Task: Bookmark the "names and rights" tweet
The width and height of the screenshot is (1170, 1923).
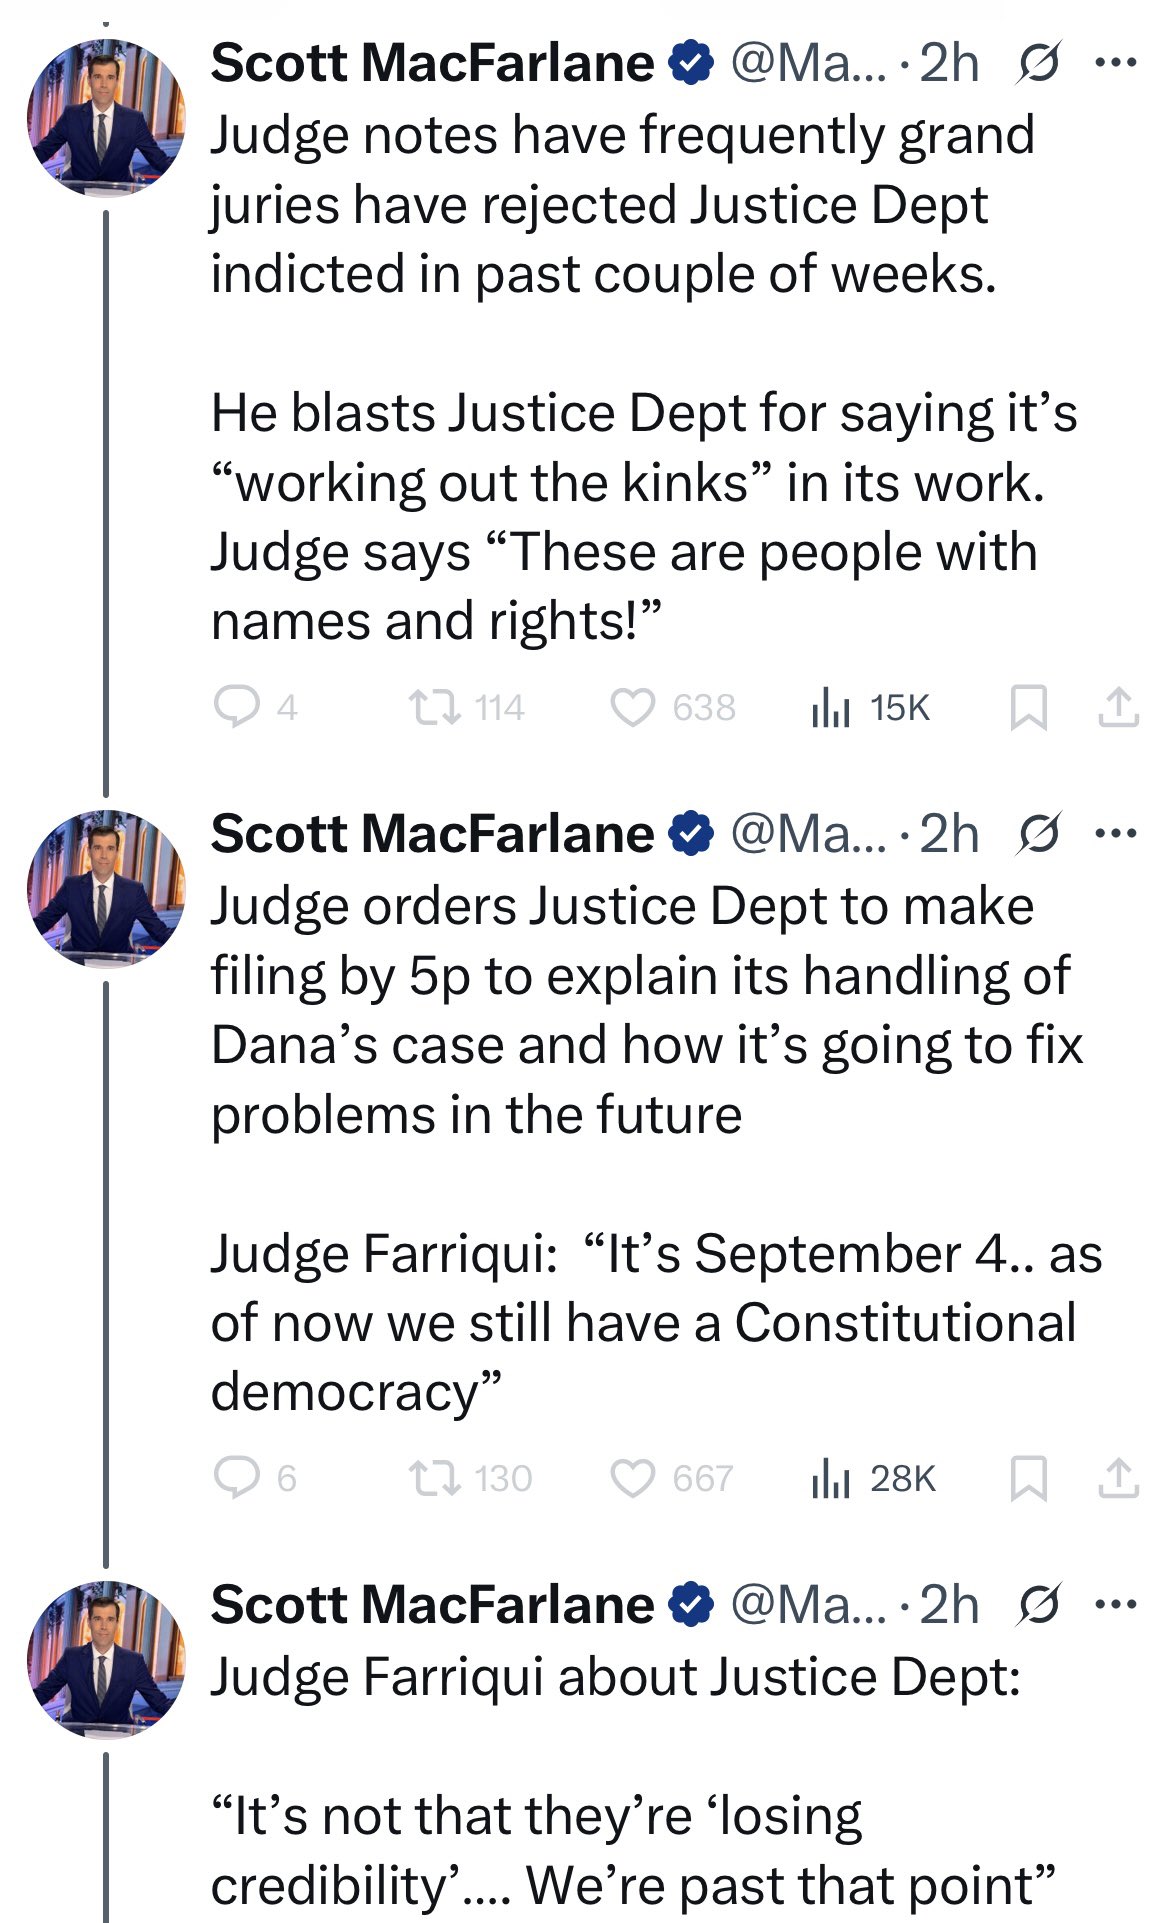Action: pos(1029,707)
